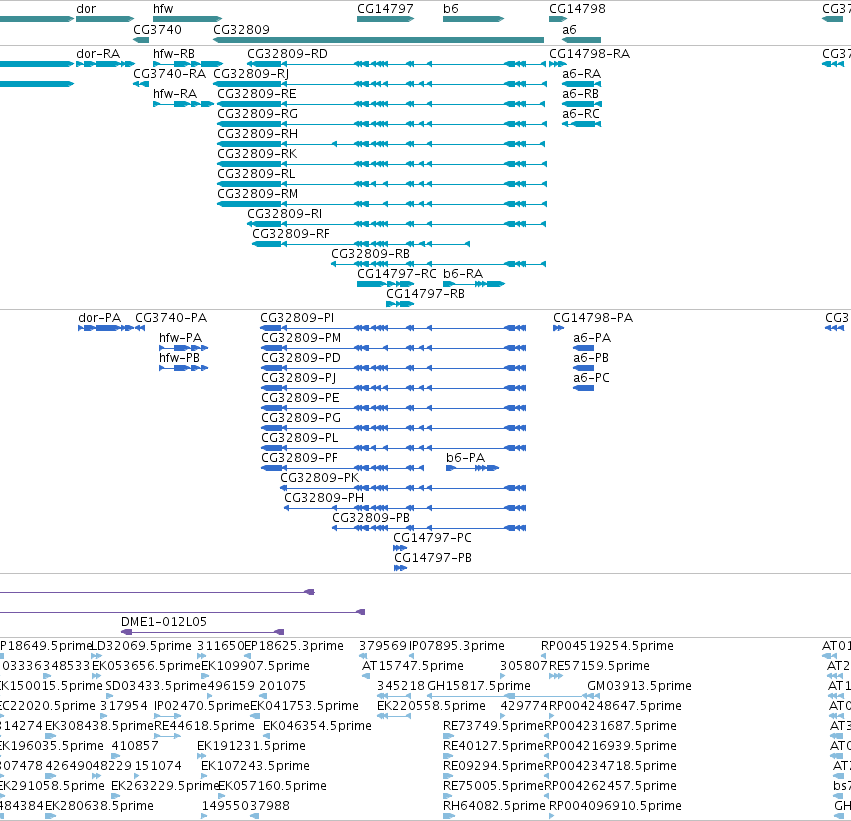Select the EP18625.3prime EST label
The image size is (851, 821).
coord(294,646)
